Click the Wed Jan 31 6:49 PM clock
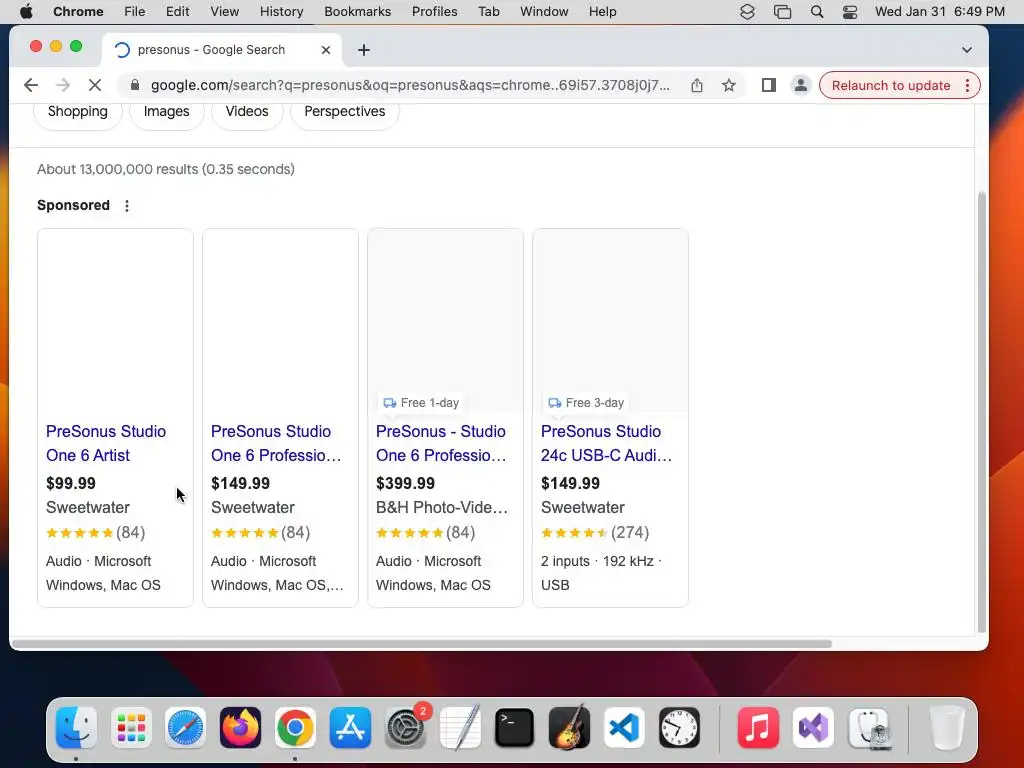1024x768 pixels. pyautogui.click(x=940, y=12)
